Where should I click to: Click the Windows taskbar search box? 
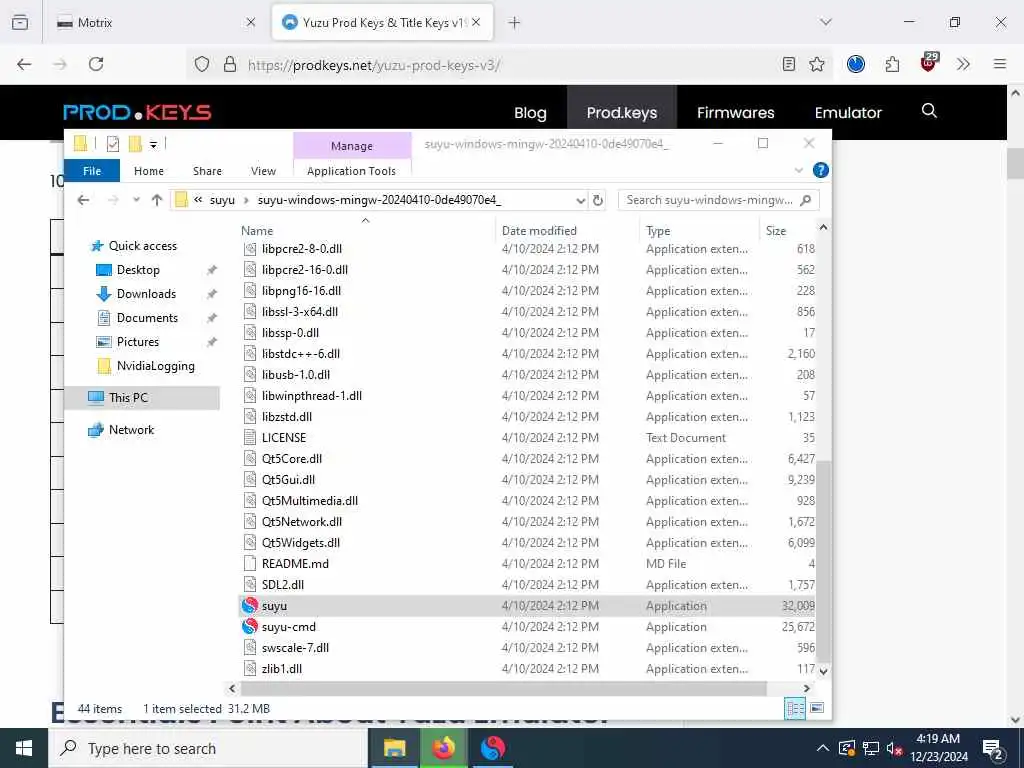pyautogui.click(x=208, y=748)
